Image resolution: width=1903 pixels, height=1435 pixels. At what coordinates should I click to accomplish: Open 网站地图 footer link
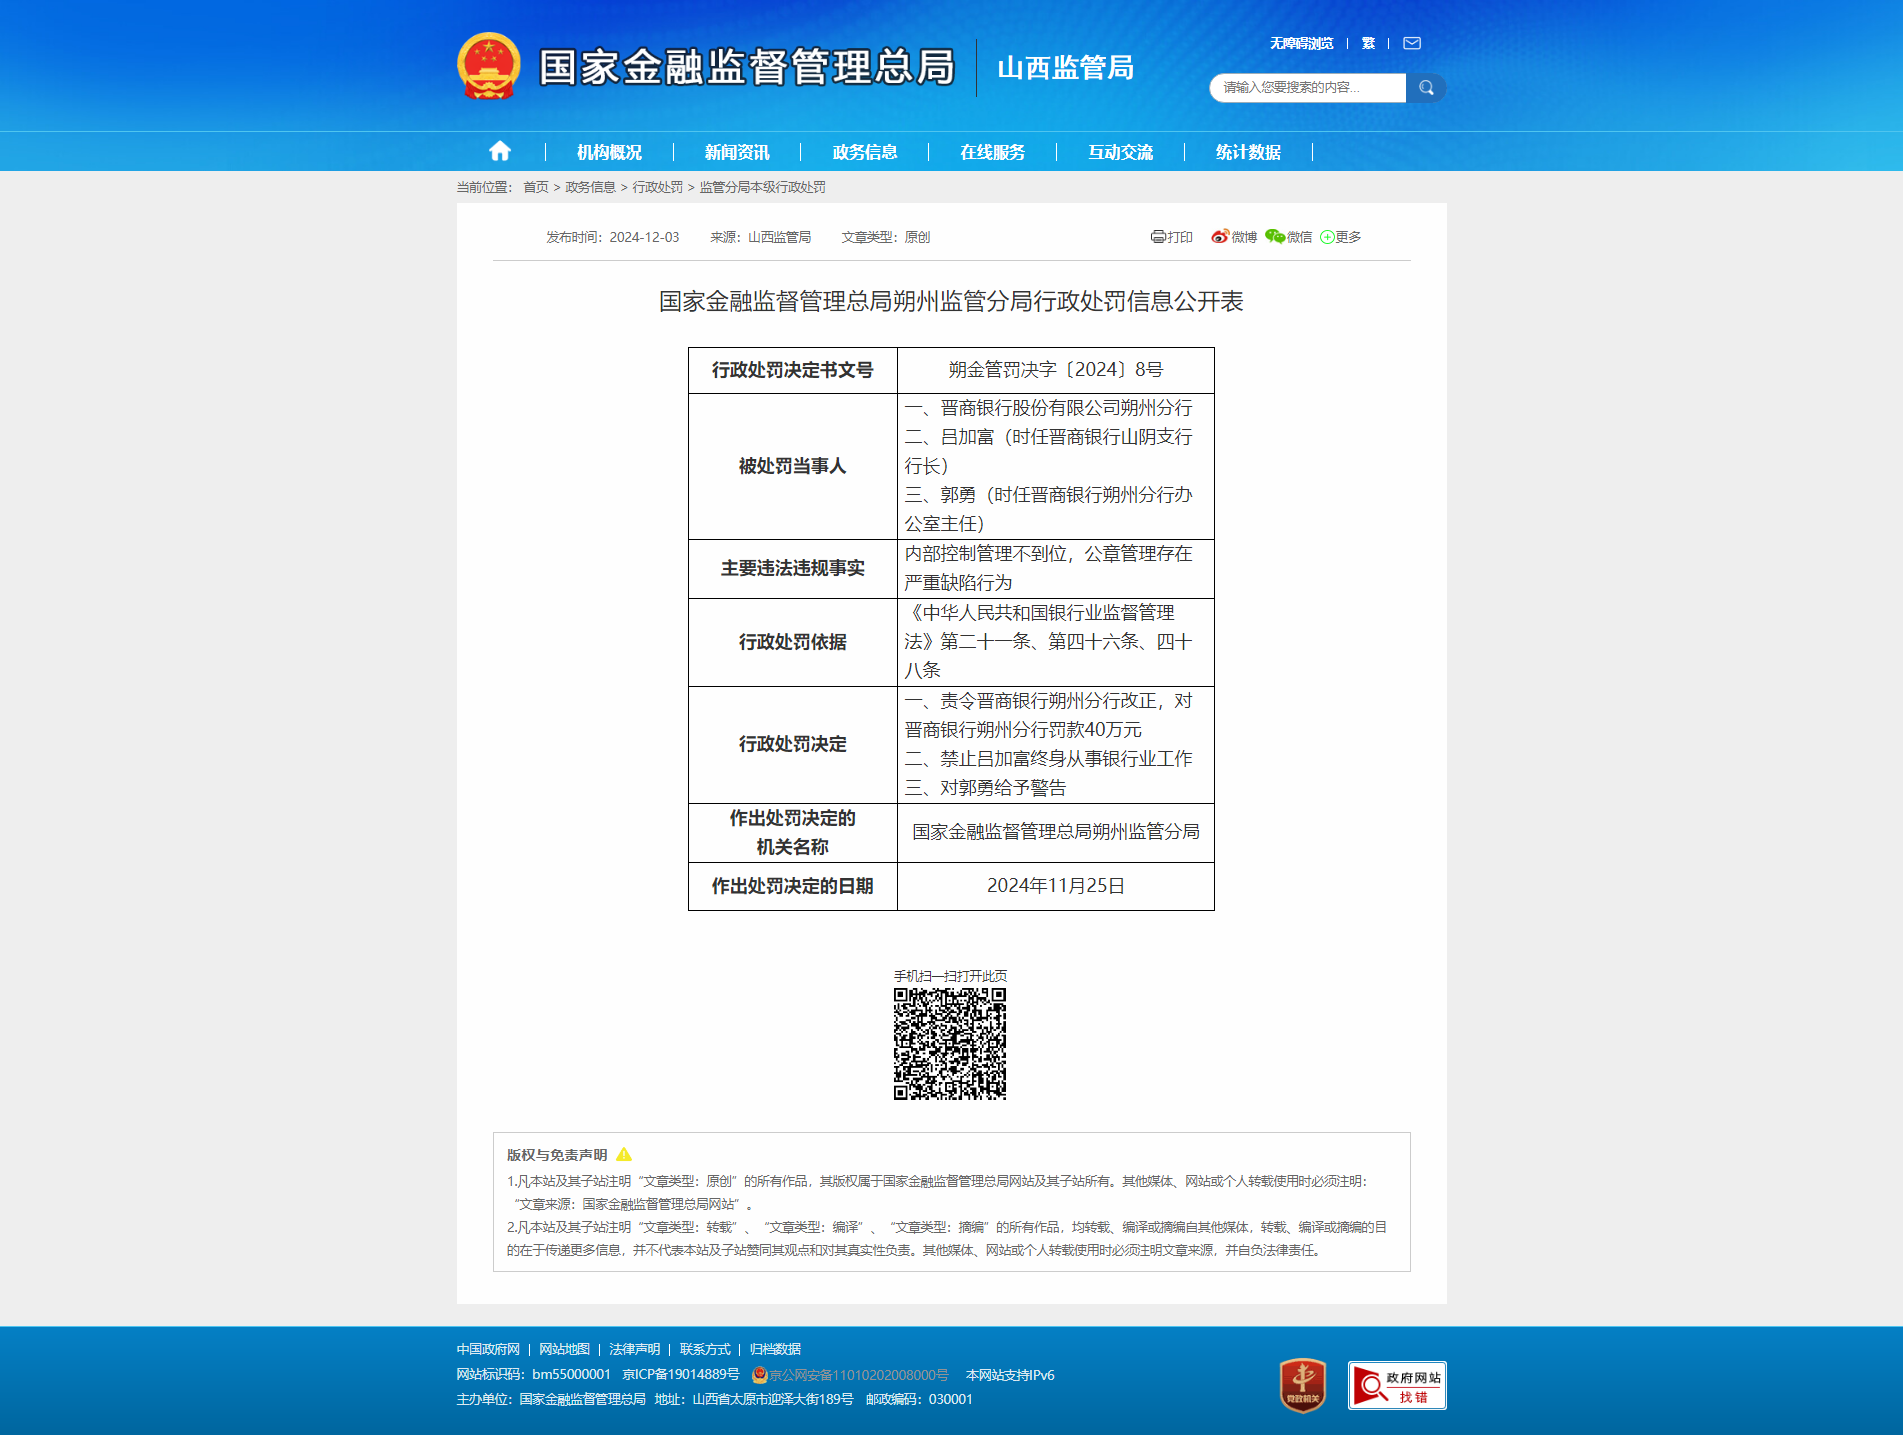click(564, 1349)
